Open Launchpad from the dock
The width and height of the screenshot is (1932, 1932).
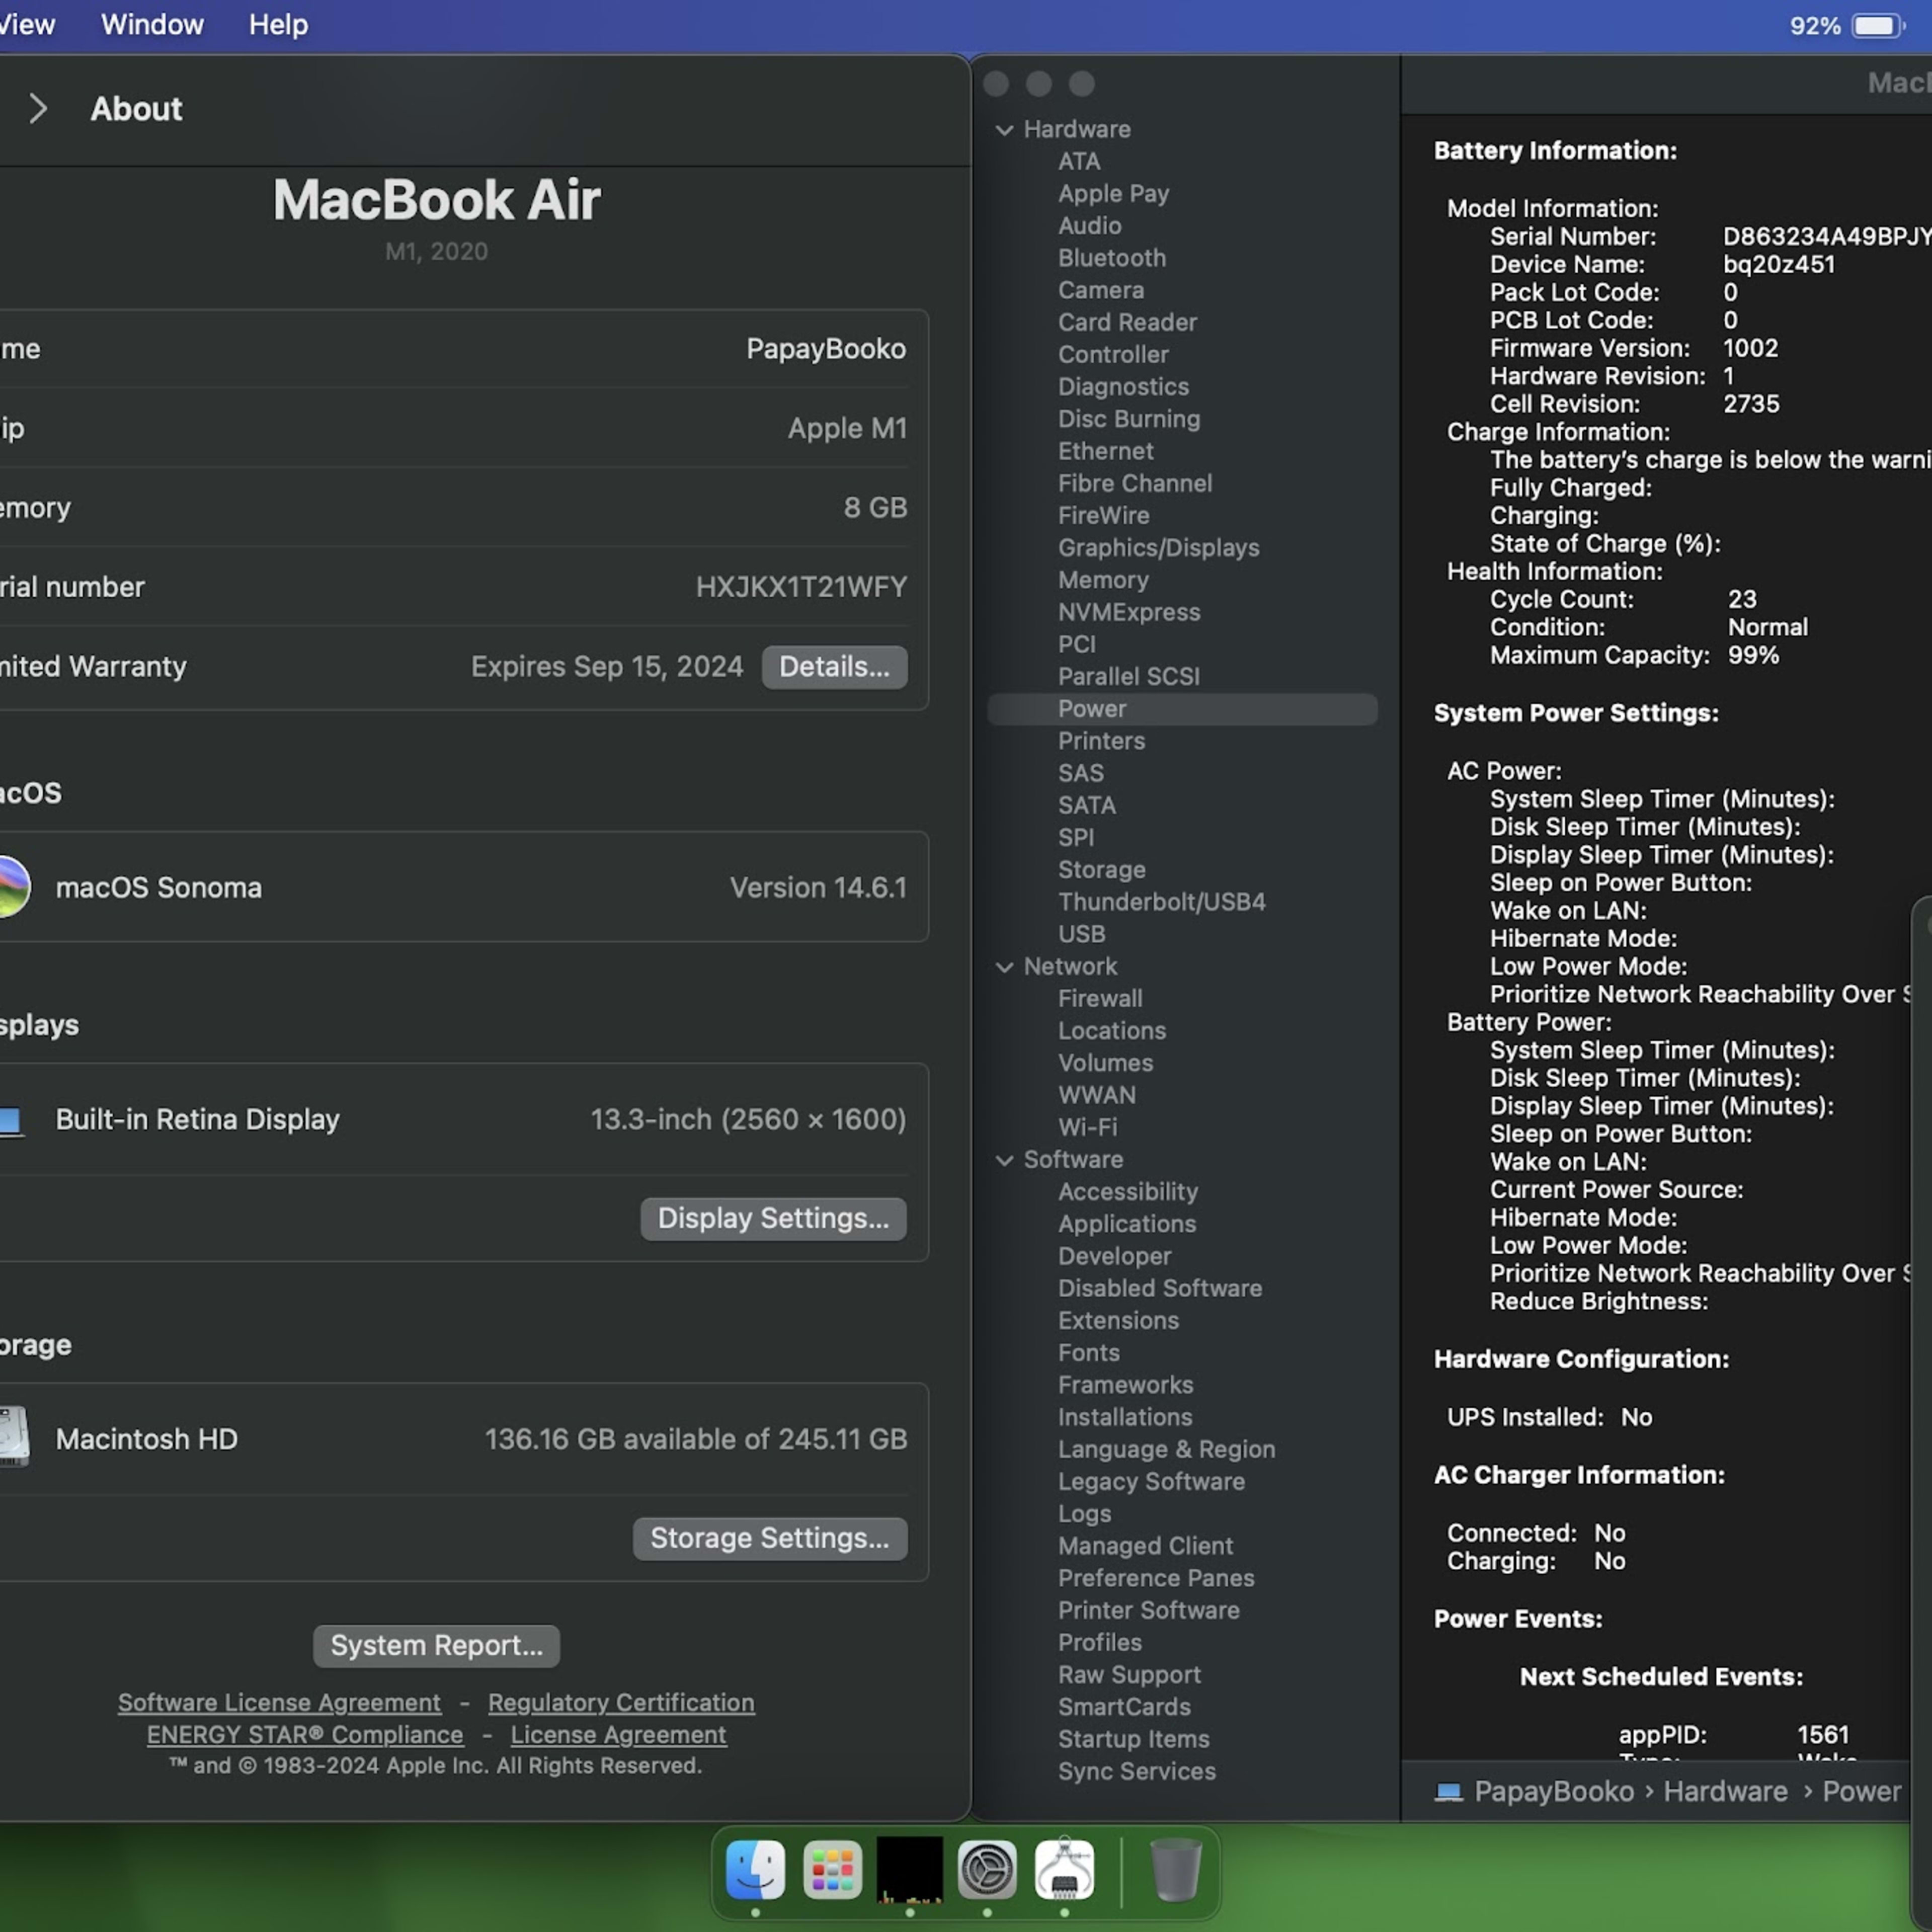pos(832,1869)
